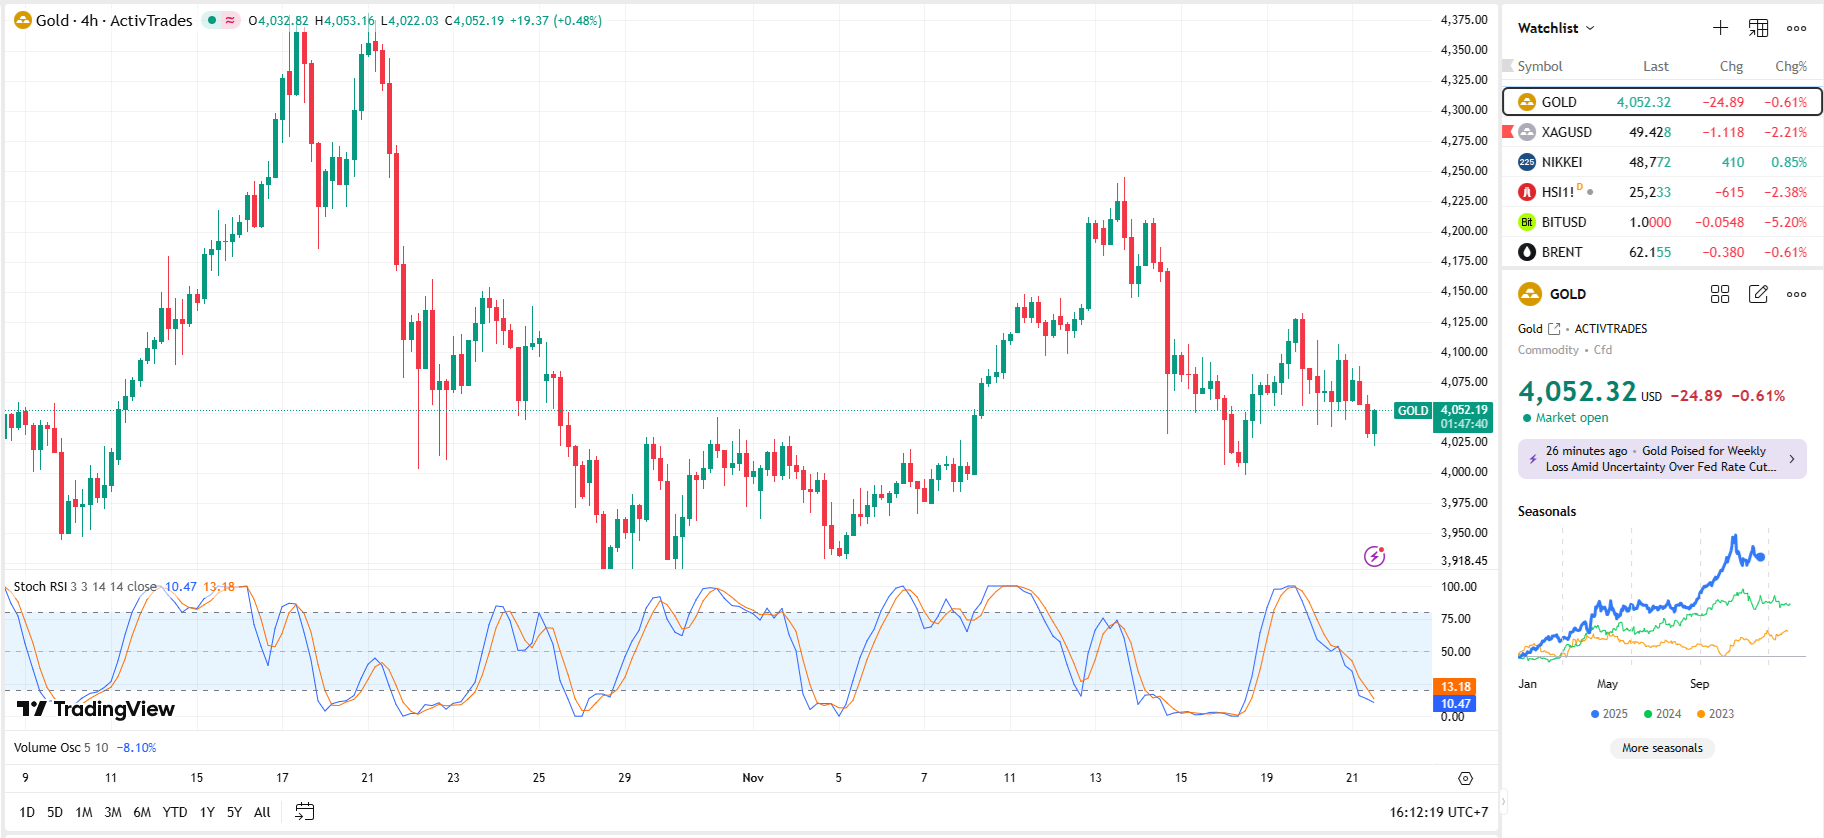Click the More seasonals button
Screen dimensions: 1824x838
pos(1662,748)
